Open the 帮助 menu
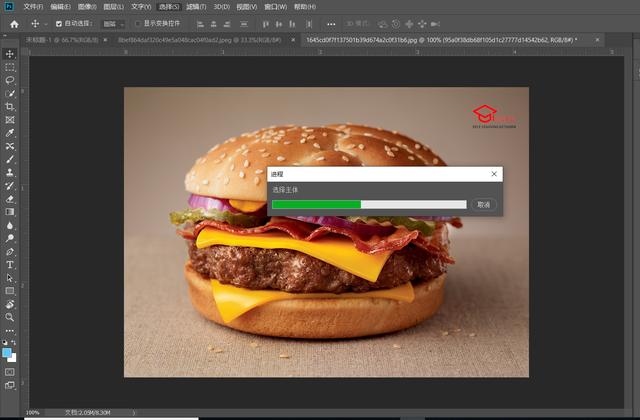 305,7
